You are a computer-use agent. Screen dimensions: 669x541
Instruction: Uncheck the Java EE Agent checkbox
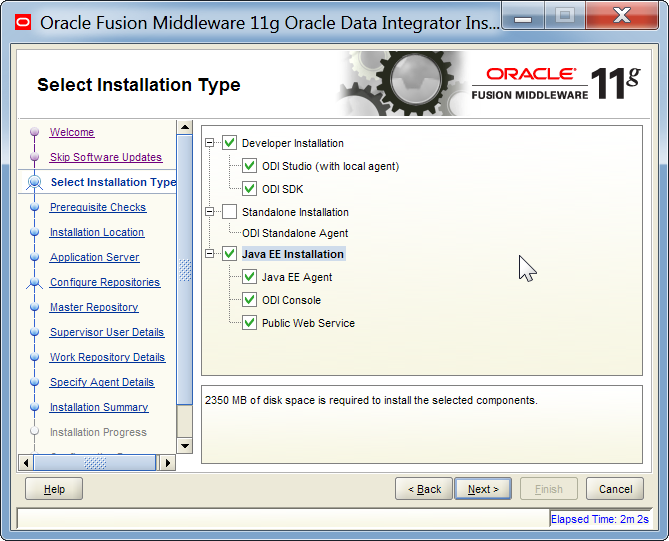[250, 276]
